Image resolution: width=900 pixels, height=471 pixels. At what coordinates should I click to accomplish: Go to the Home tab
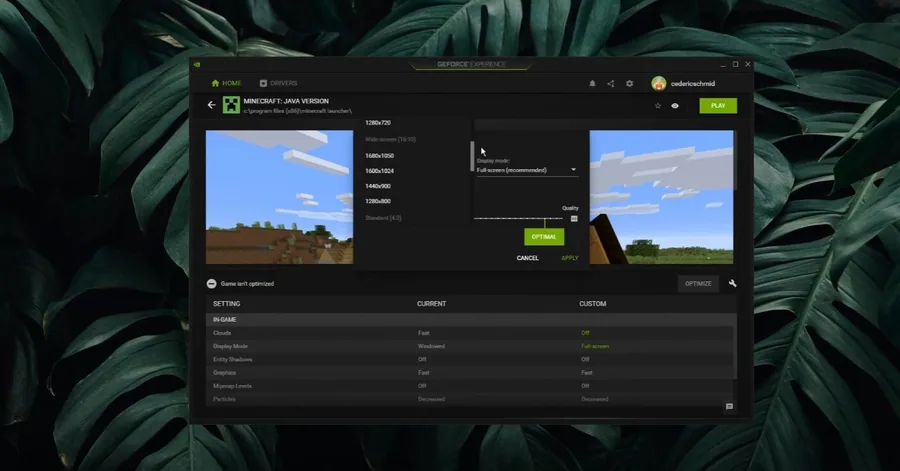pos(226,83)
